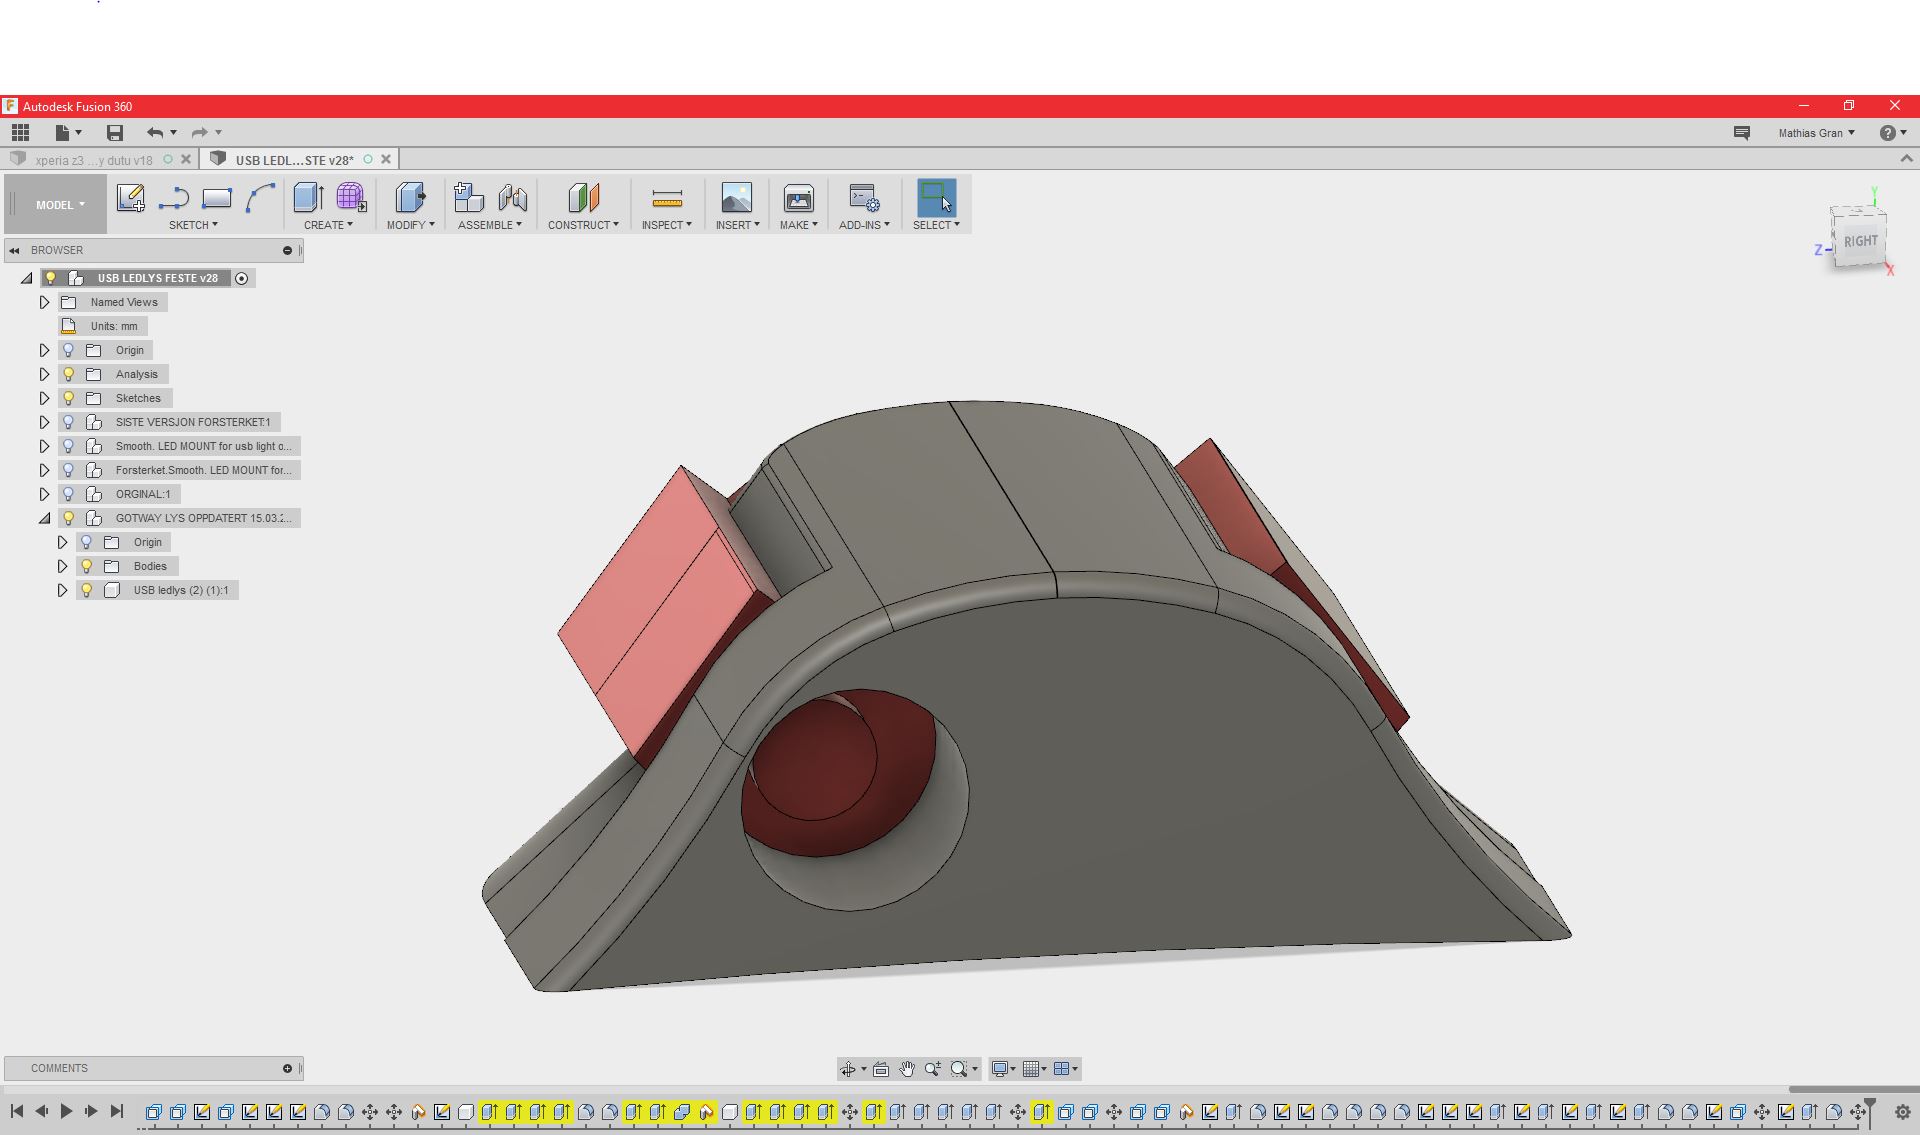This screenshot has width=1920, height=1135.
Task: Open the Mathias Gran account dropdown
Action: tap(1816, 133)
